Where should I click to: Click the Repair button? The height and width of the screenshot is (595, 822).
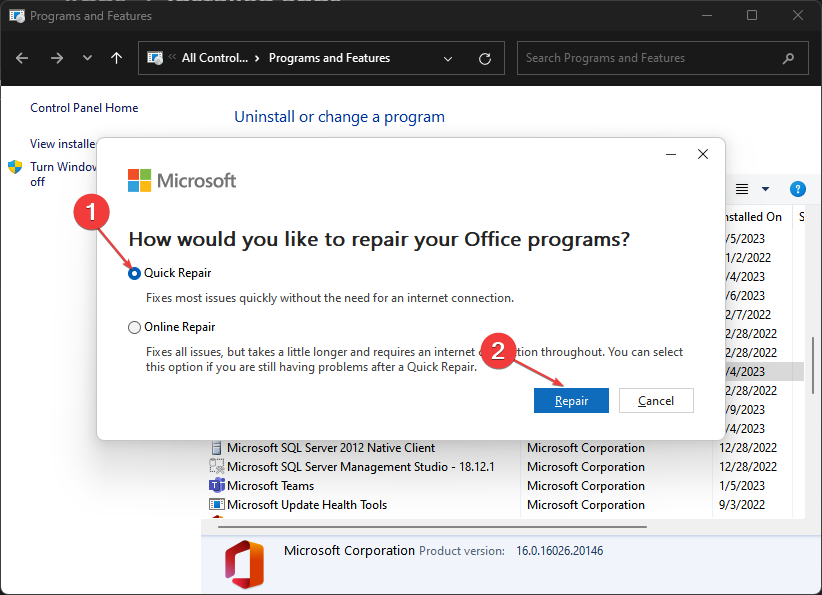[571, 400]
